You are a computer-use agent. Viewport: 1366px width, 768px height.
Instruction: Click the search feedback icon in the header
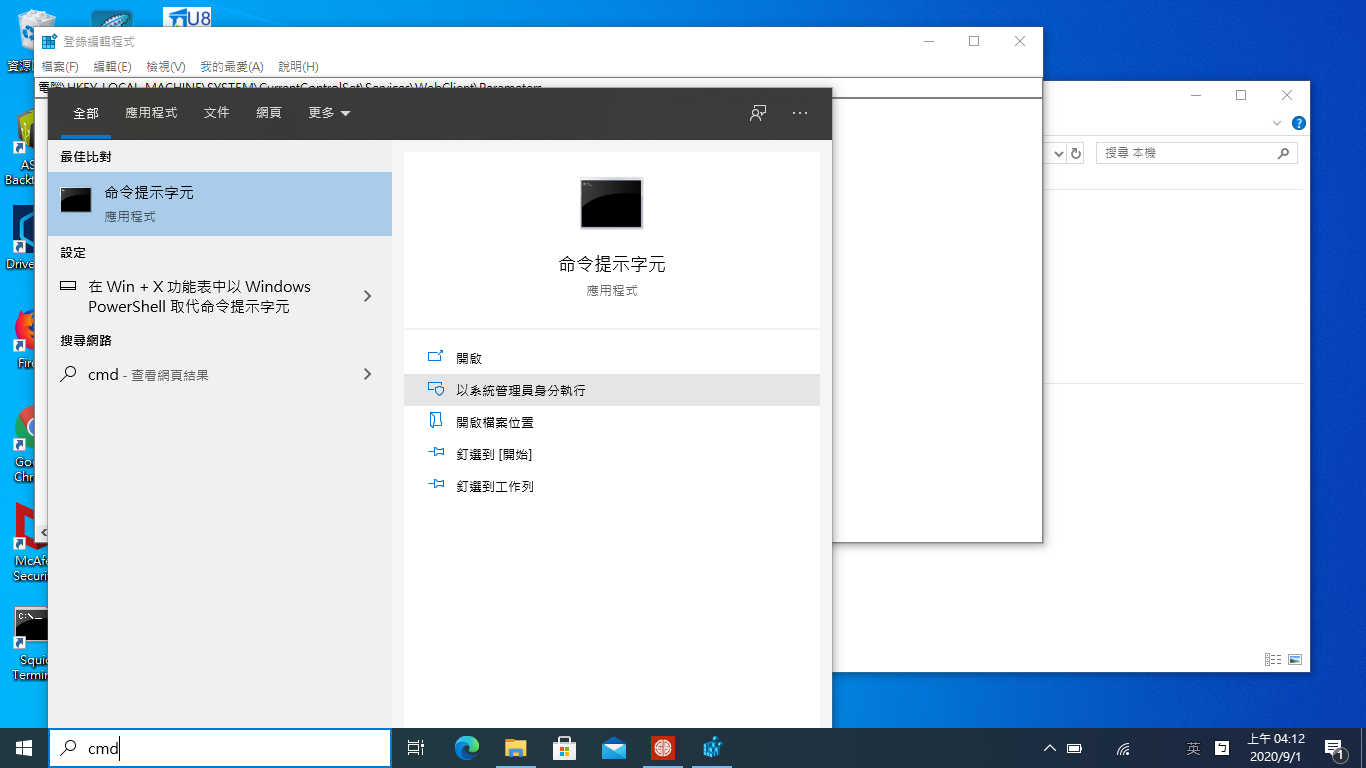(x=758, y=113)
